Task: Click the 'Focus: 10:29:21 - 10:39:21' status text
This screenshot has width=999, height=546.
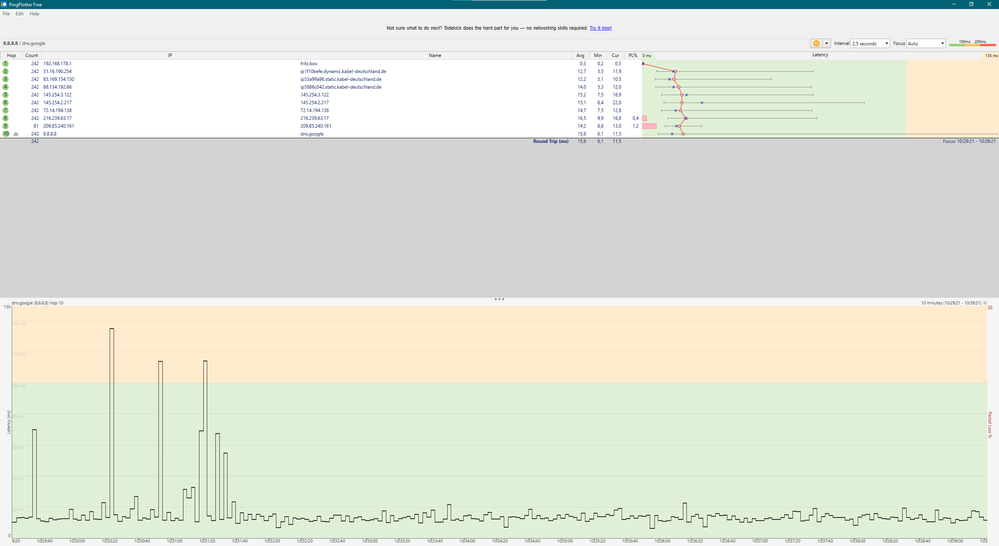Action: point(969,141)
